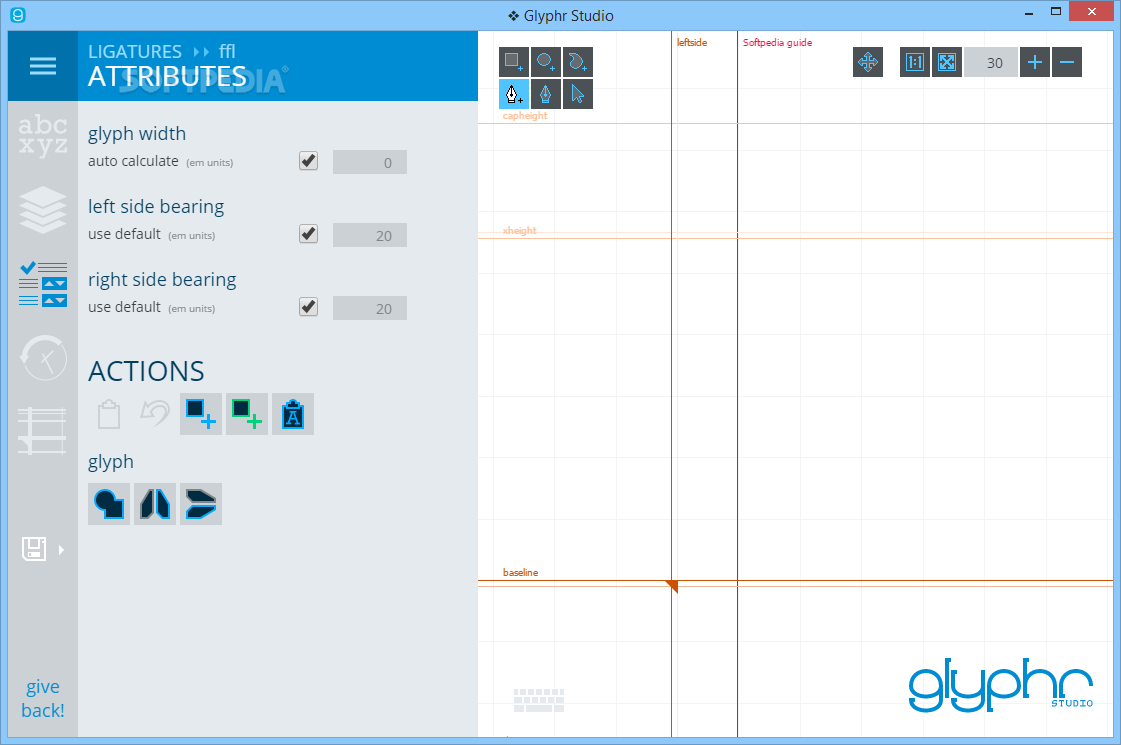
Task: Maximize the Glyphr Studio window
Action: (1055, 11)
